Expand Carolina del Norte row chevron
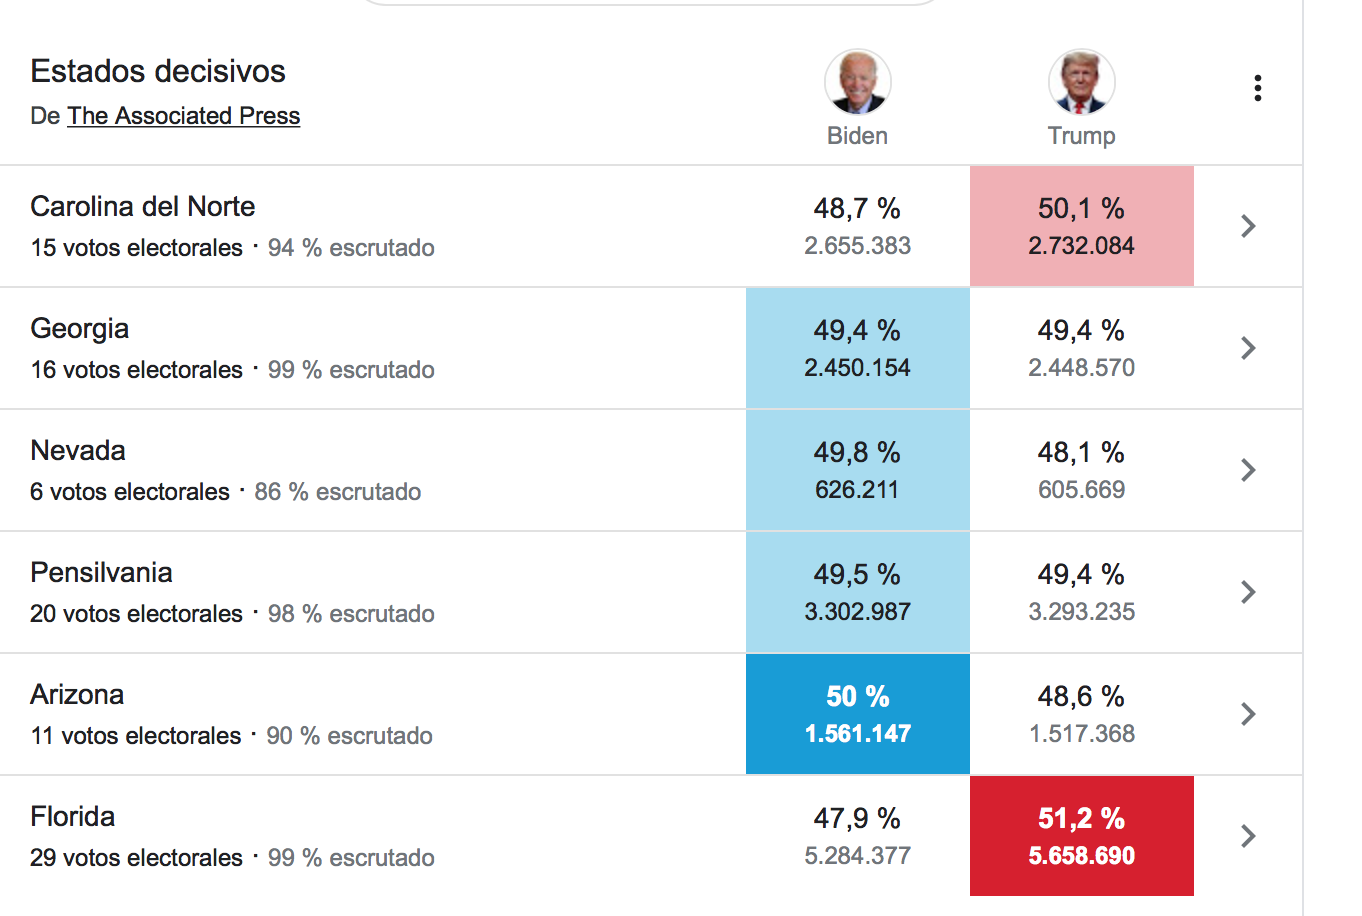The width and height of the screenshot is (1362, 916). point(1248,226)
